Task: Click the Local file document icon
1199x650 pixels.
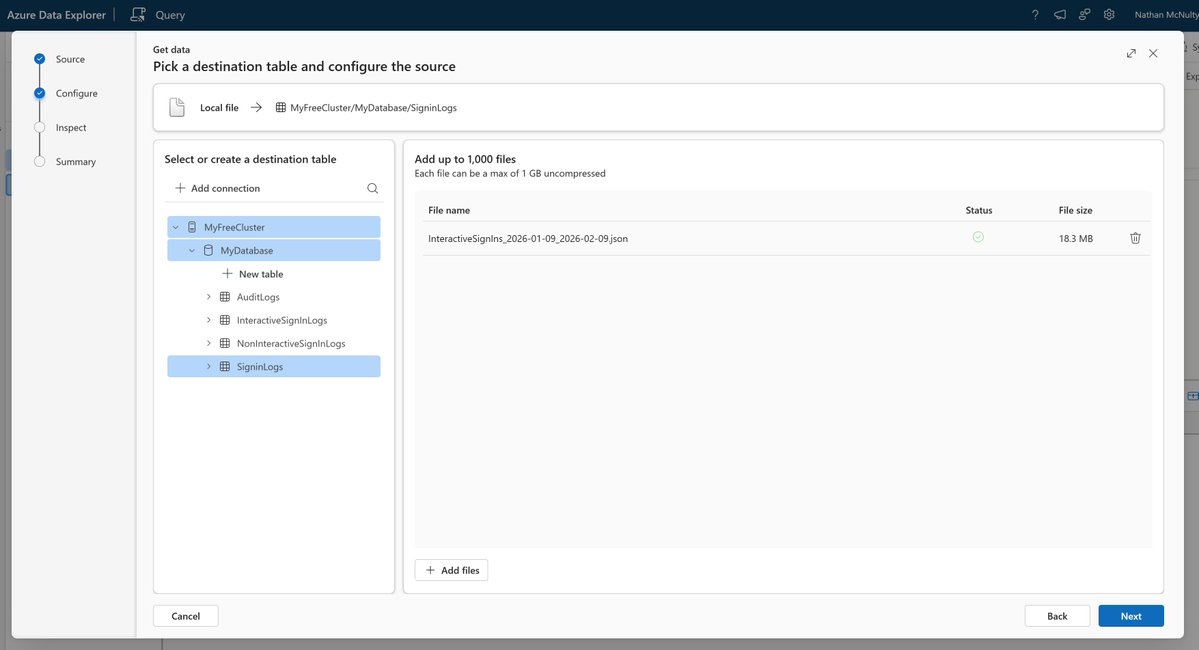Action: pyautogui.click(x=177, y=107)
